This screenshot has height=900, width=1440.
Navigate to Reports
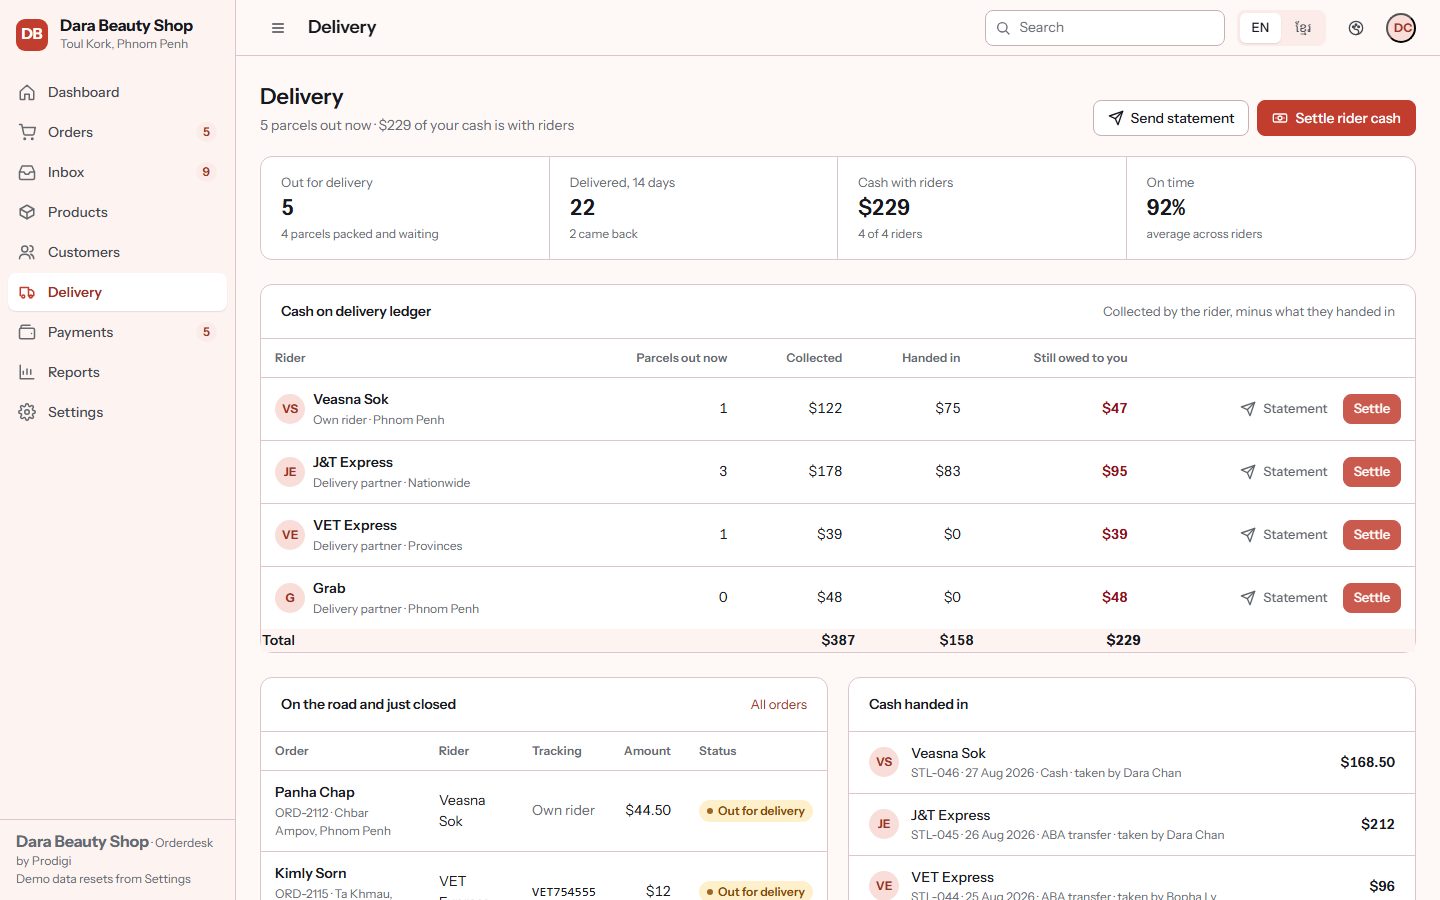point(118,372)
